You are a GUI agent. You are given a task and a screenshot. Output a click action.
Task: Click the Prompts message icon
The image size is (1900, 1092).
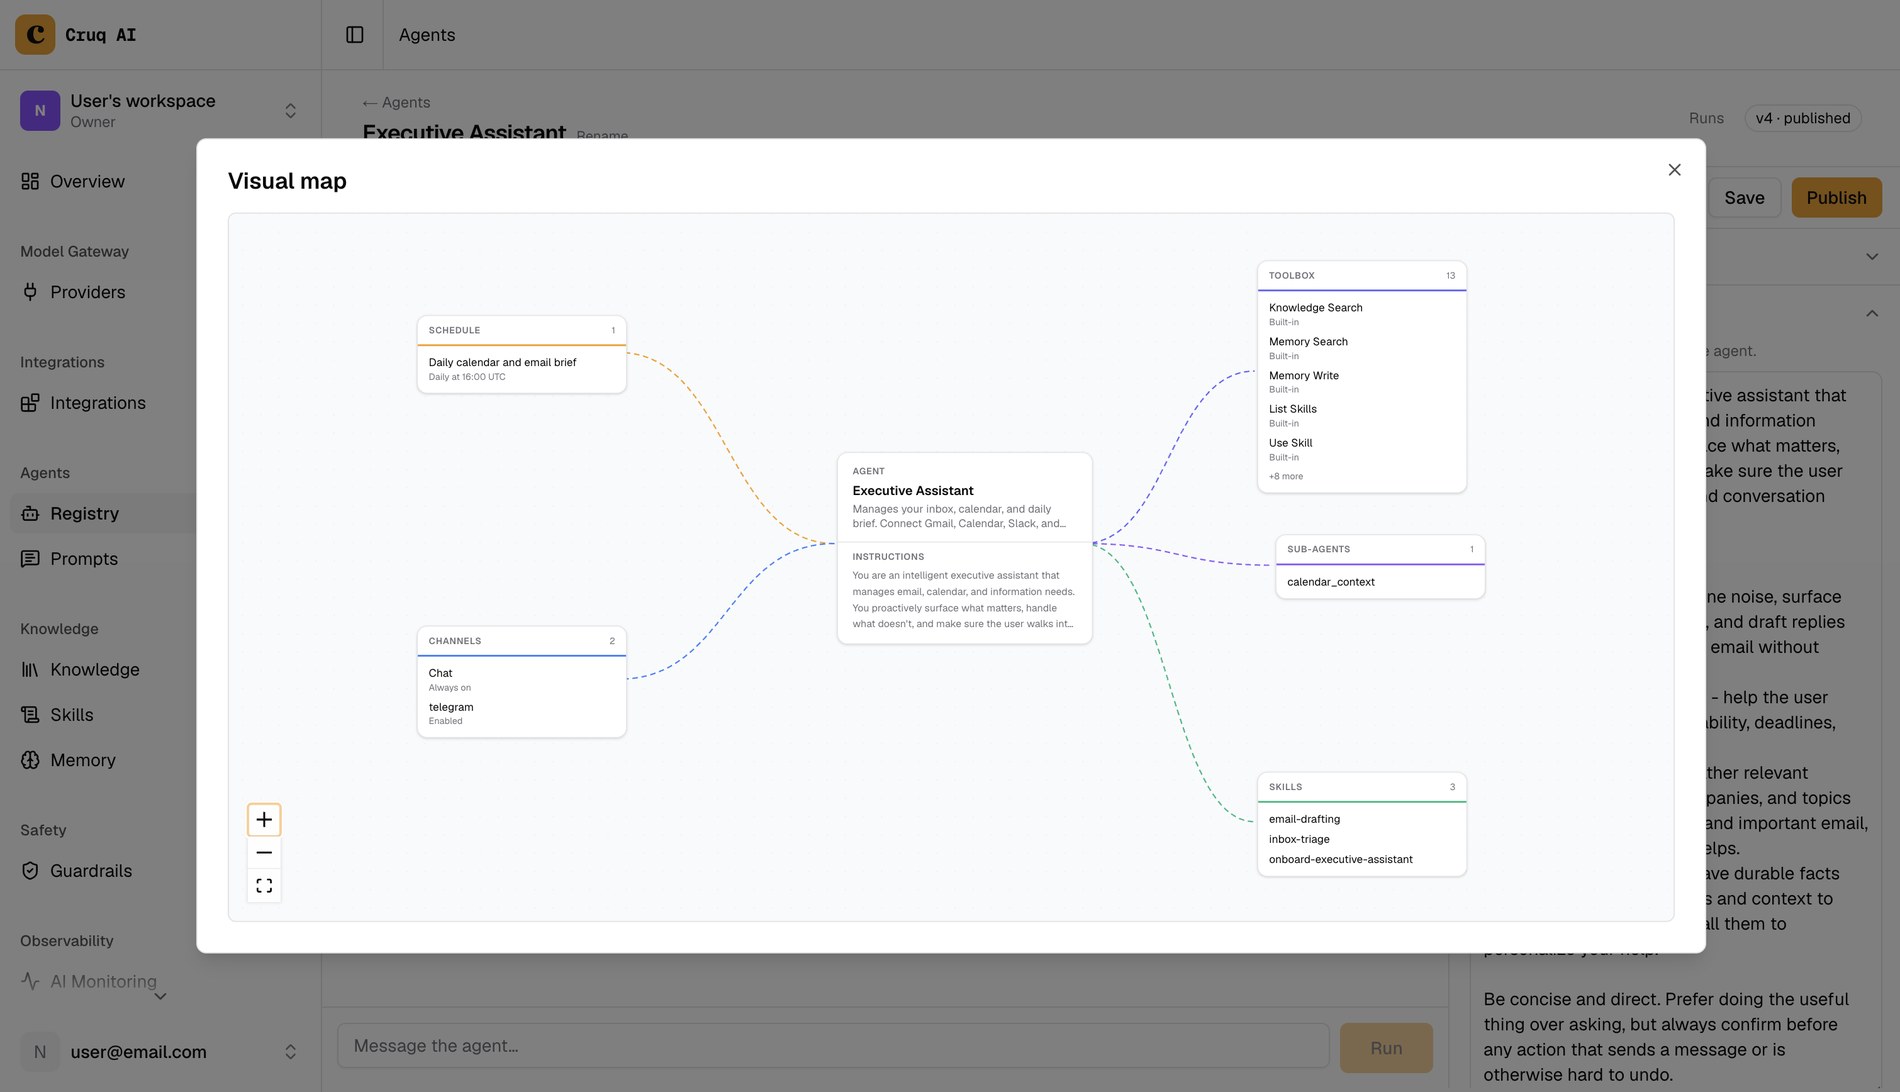[x=30, y=559]
